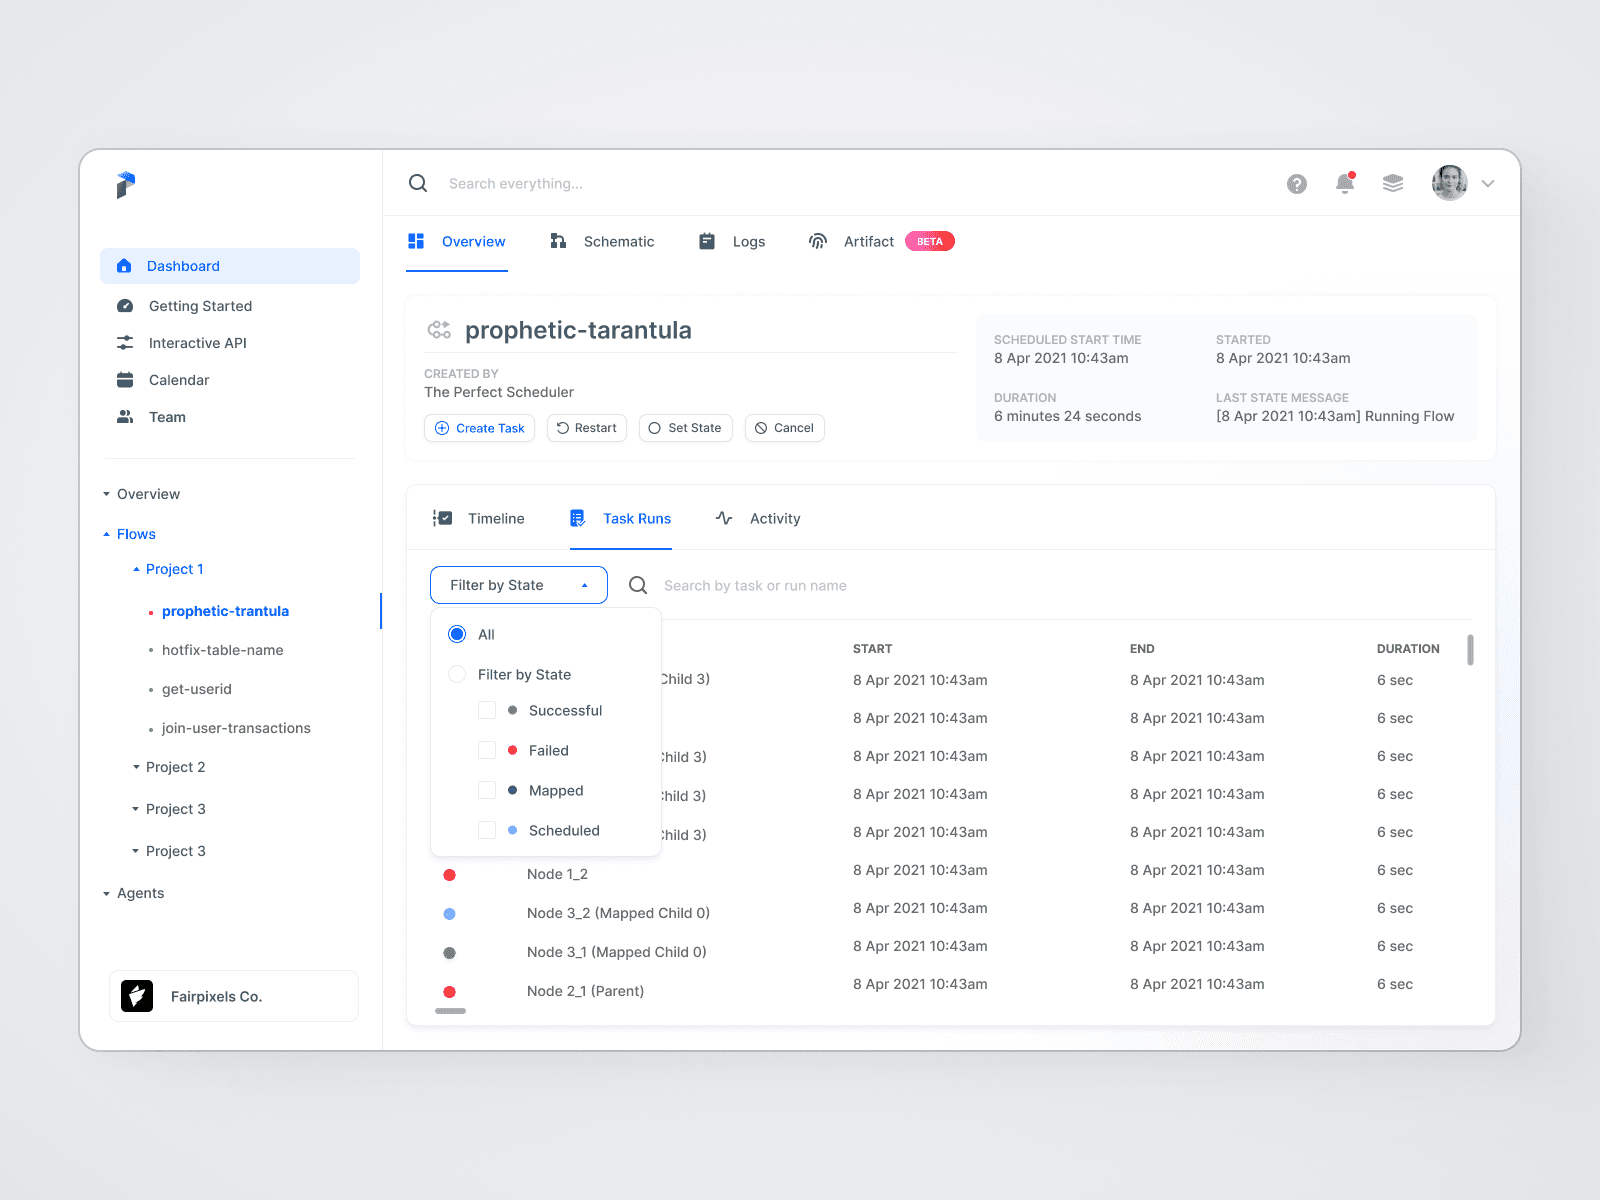Viewport: 1600px width, 1200px height.
Task: Click the Restart button
Action: (x=587, y=428)
